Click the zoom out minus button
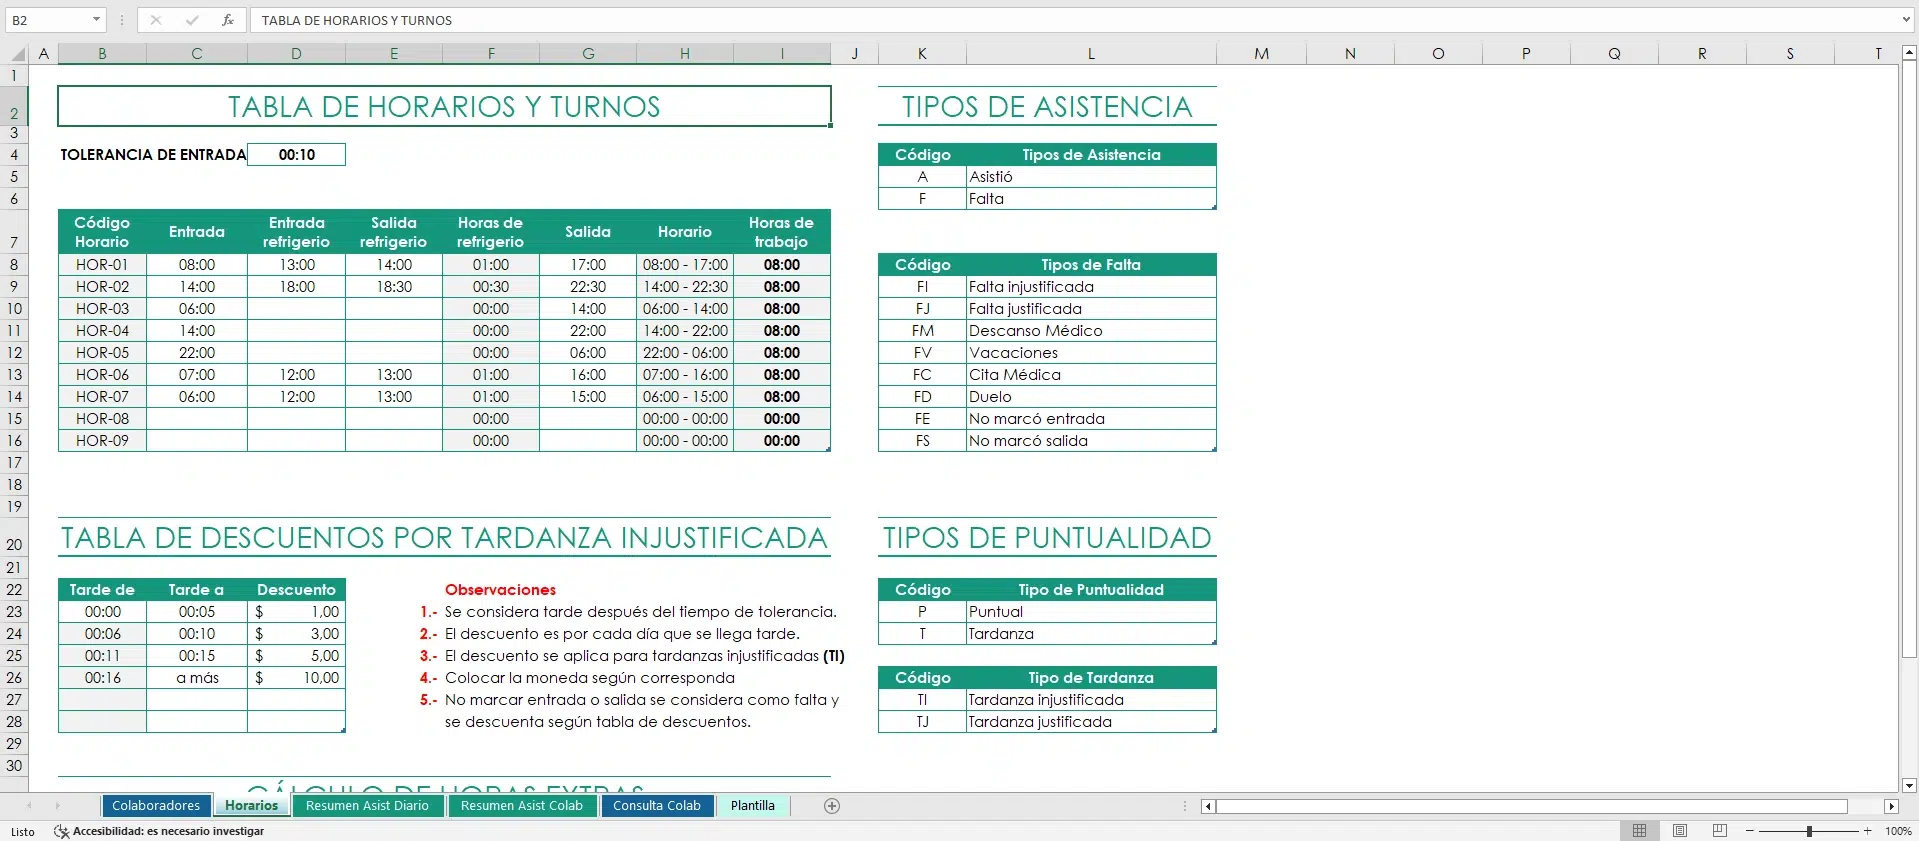The width and height of the screenshot is (1919, 841). tap(1750, 831)
